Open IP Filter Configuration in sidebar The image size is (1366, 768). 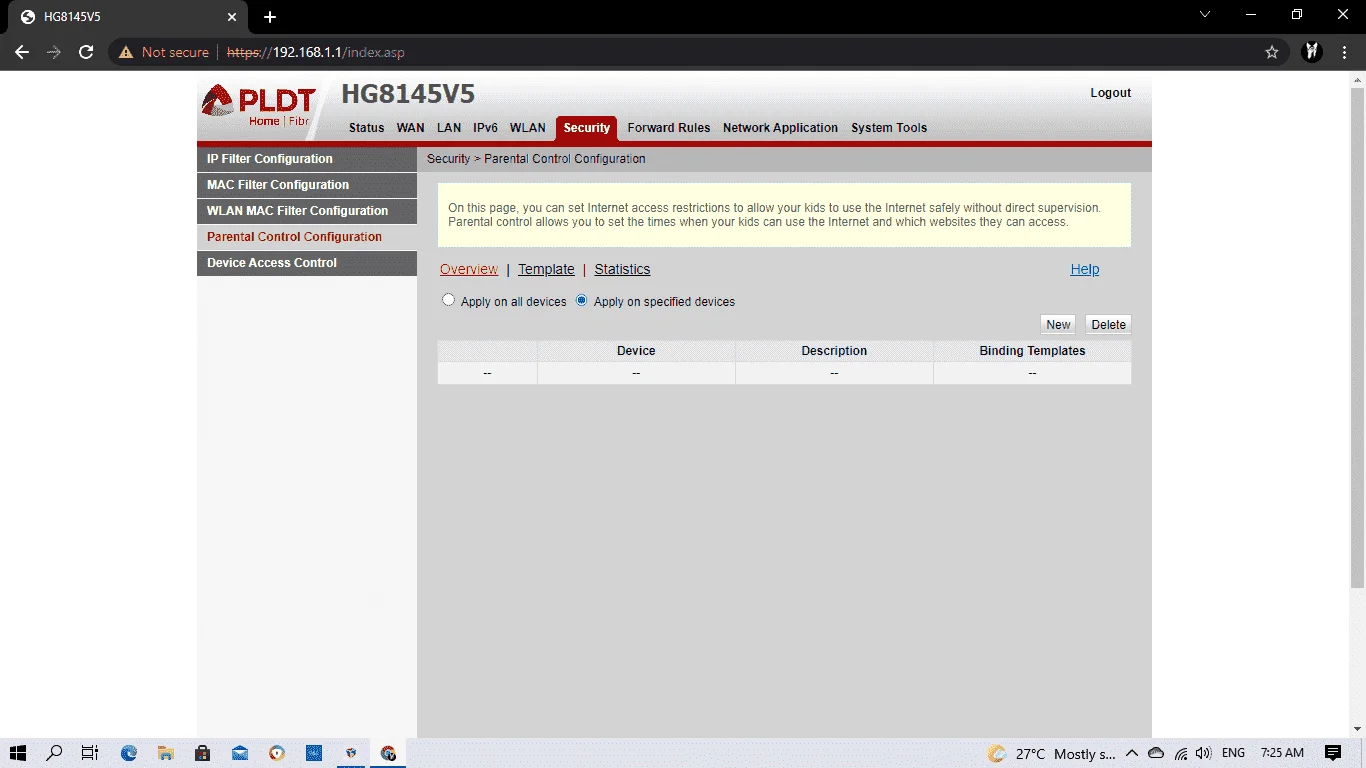pyautogui.click(x=307, y=159)
